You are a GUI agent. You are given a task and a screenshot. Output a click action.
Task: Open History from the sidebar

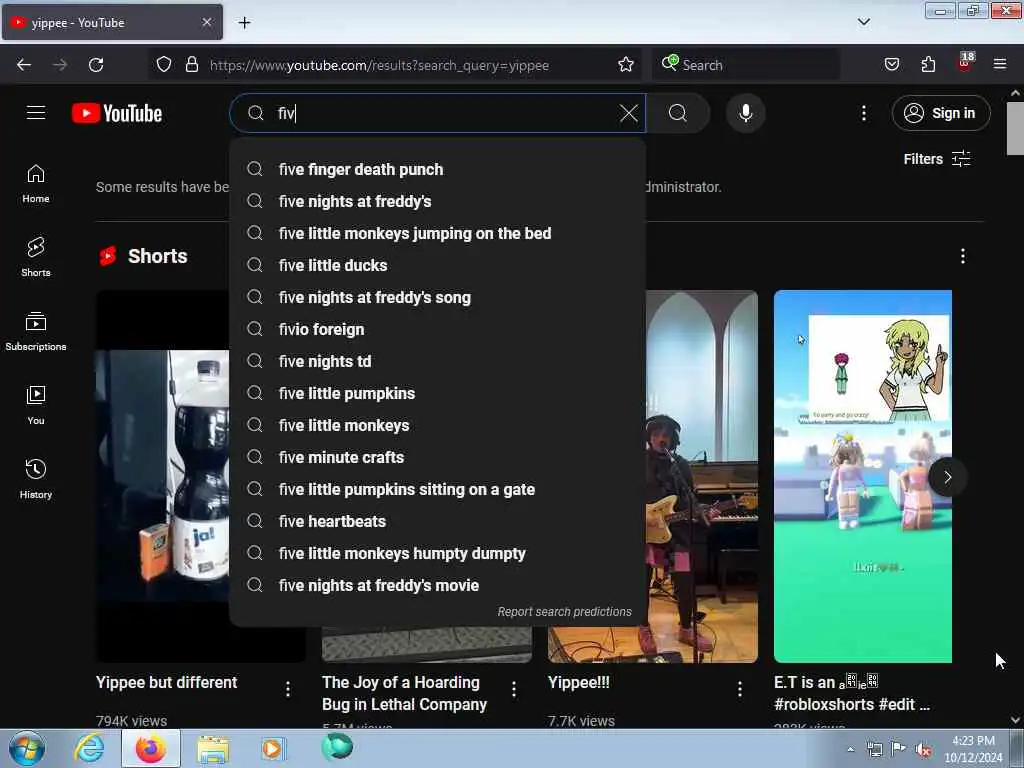click(36, 479)
